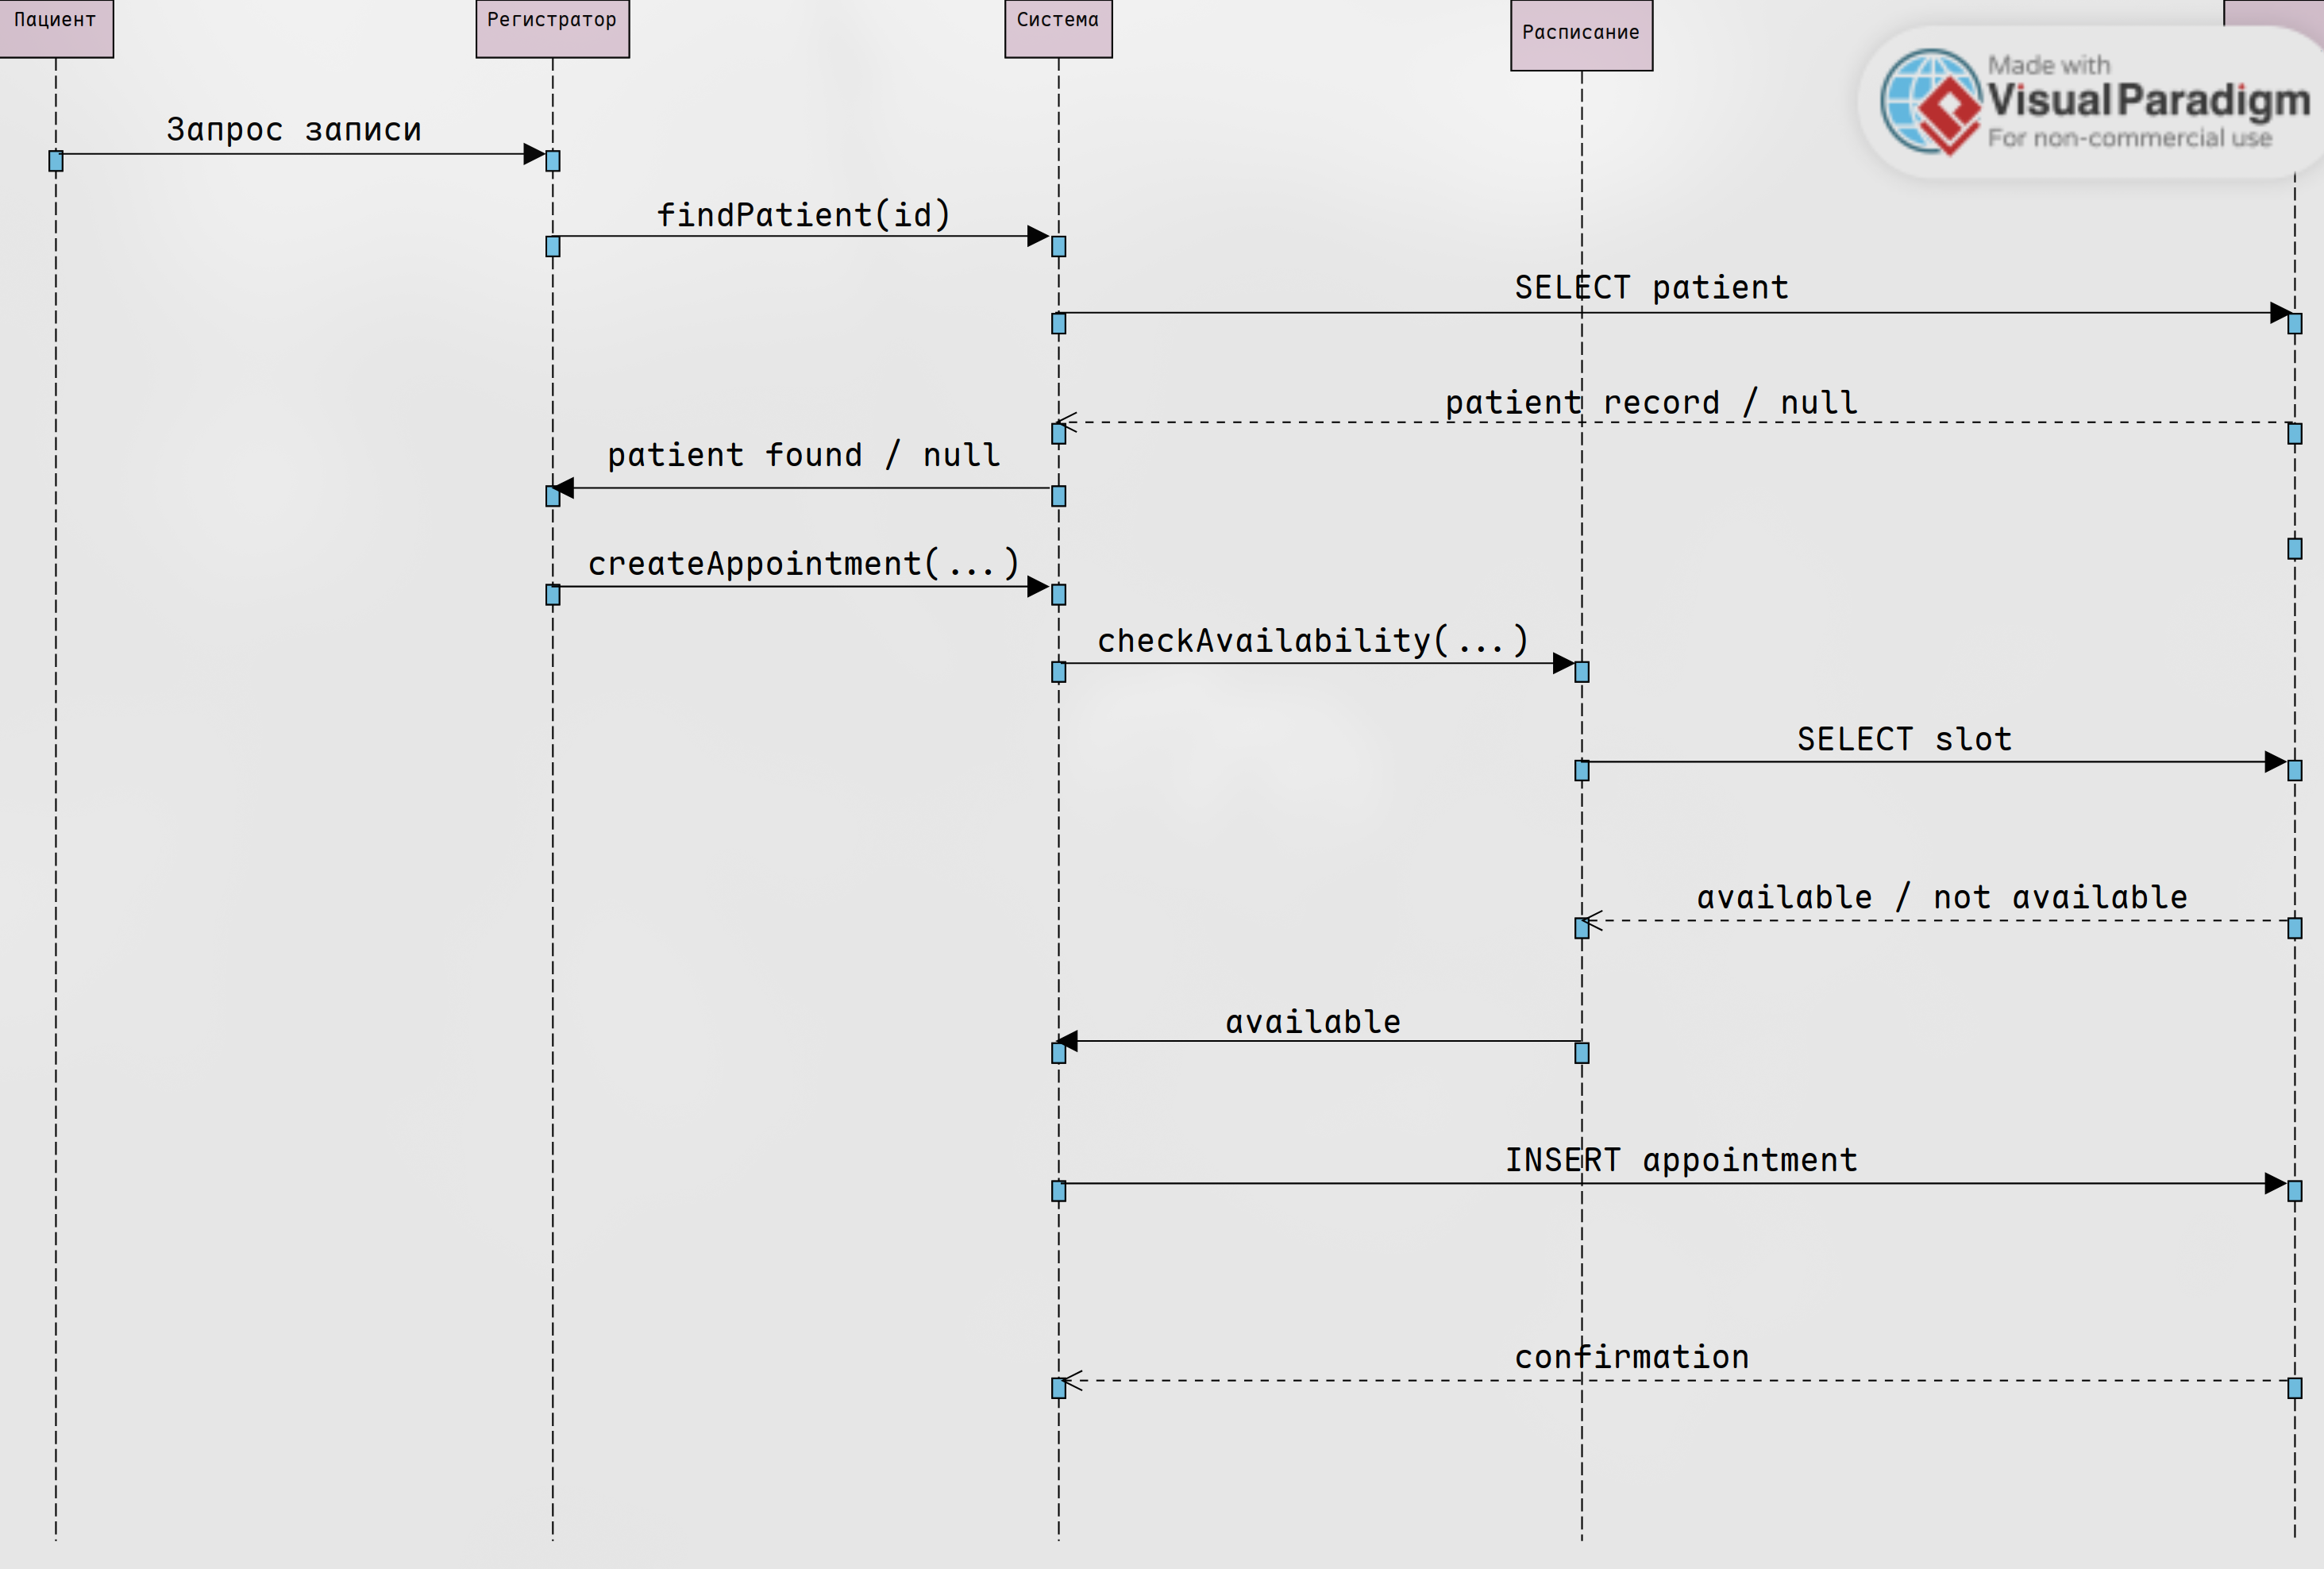Screen dimensions: 2324x1569
Task: Select the 'patient record / null' return label
Action: (x=1651, y=403)
